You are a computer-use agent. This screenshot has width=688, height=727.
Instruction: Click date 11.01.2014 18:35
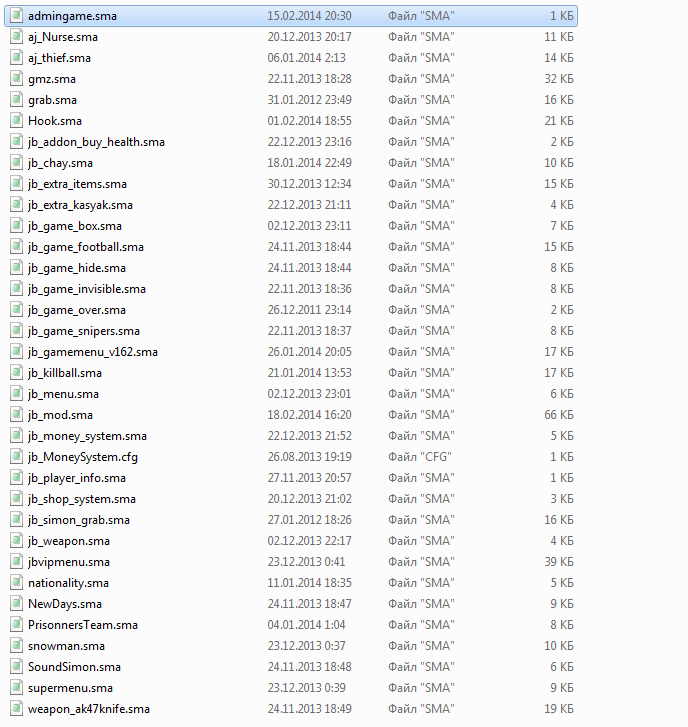[x=309, y=582]
